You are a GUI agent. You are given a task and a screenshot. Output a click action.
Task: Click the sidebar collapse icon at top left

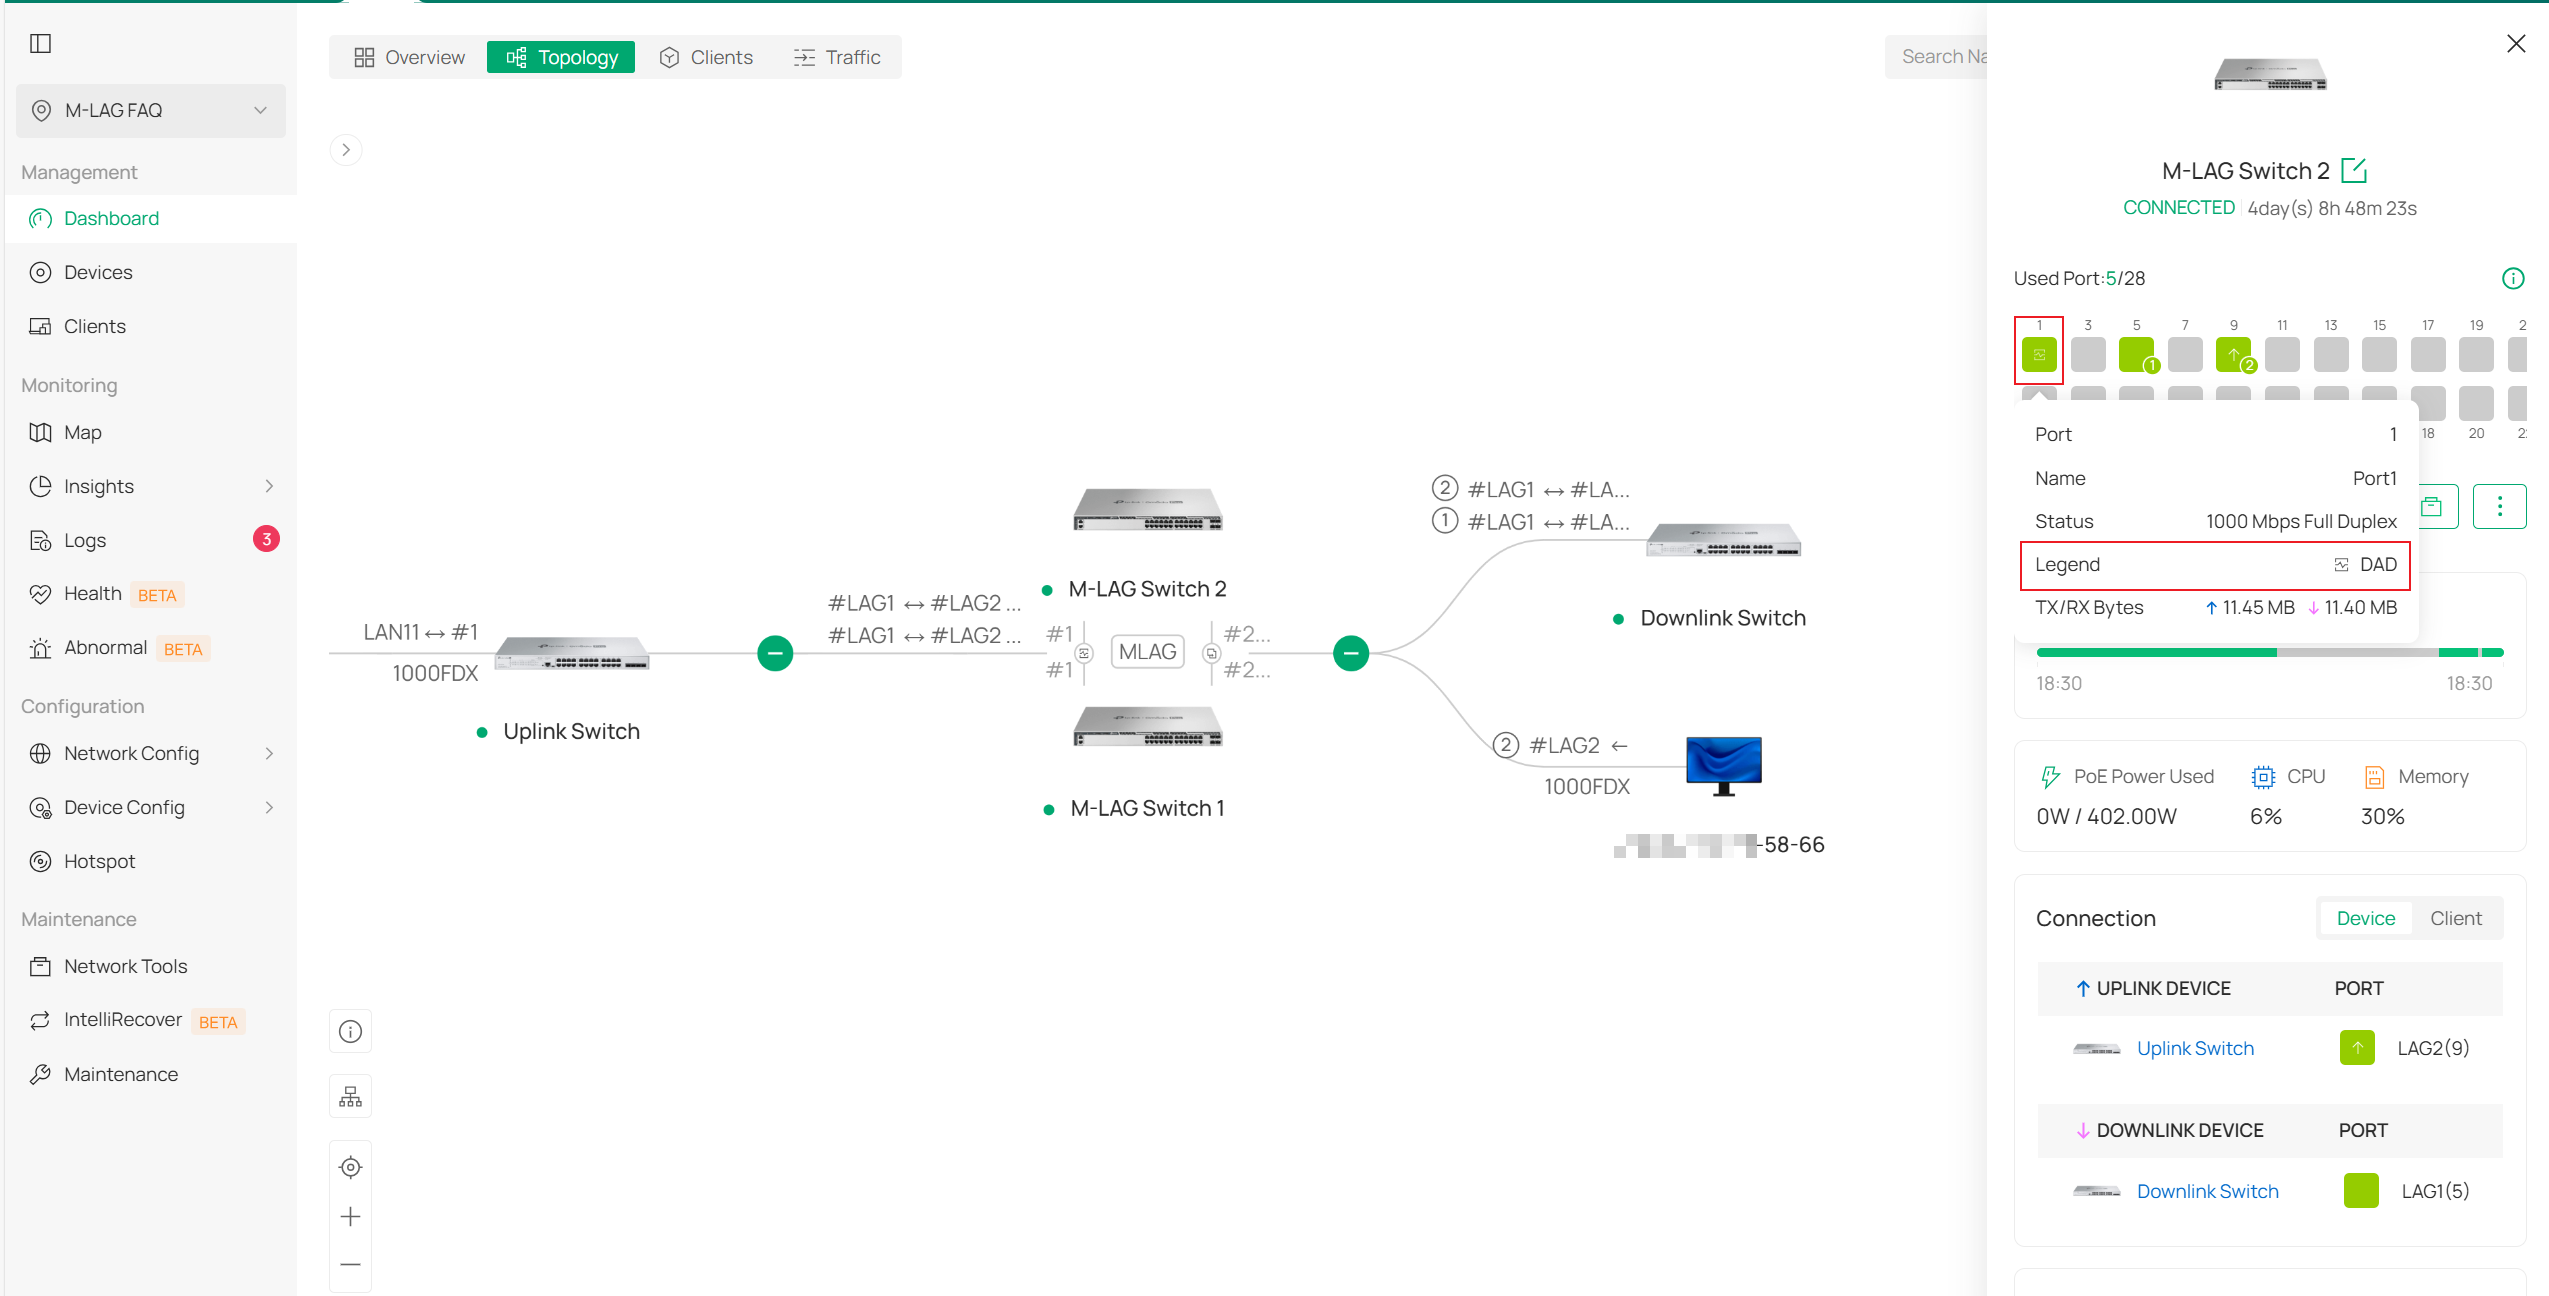(40, 43)
